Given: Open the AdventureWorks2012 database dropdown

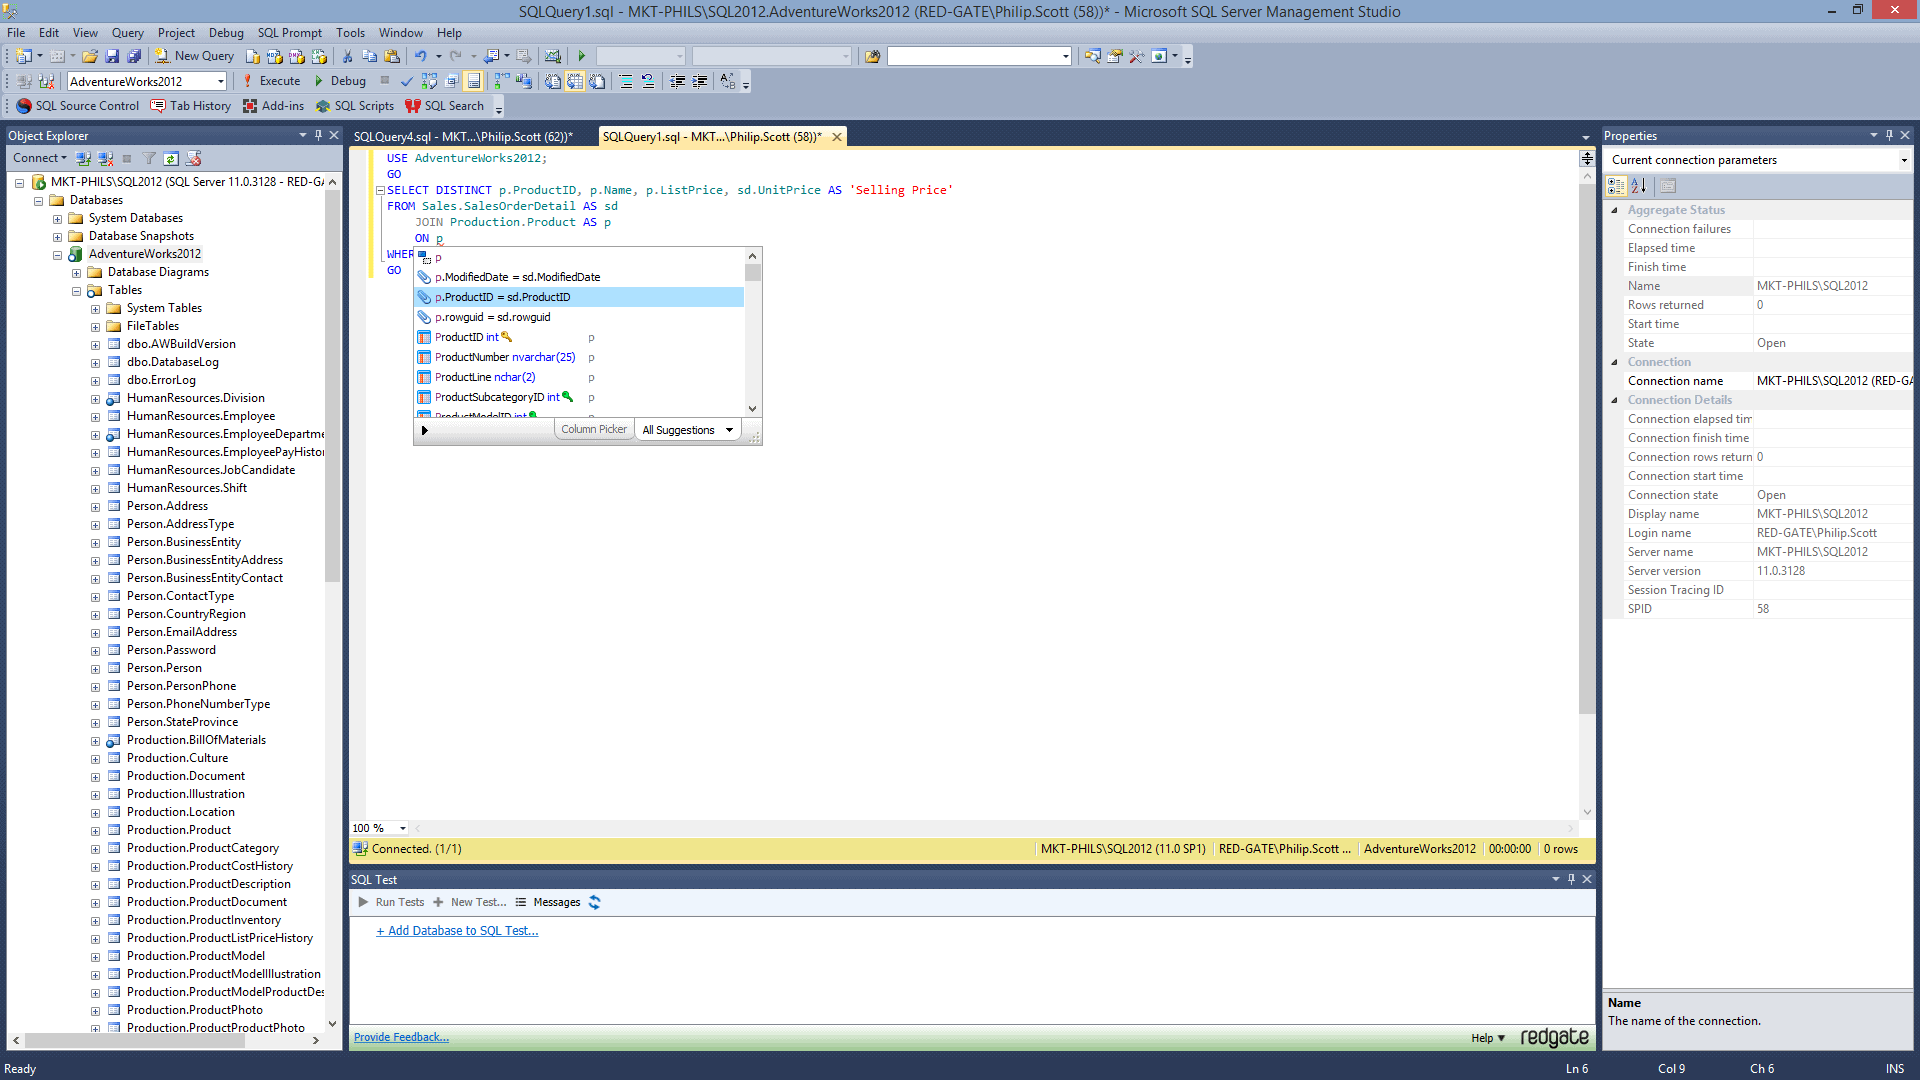Looking at the screenshot, I should pos(222,81).
